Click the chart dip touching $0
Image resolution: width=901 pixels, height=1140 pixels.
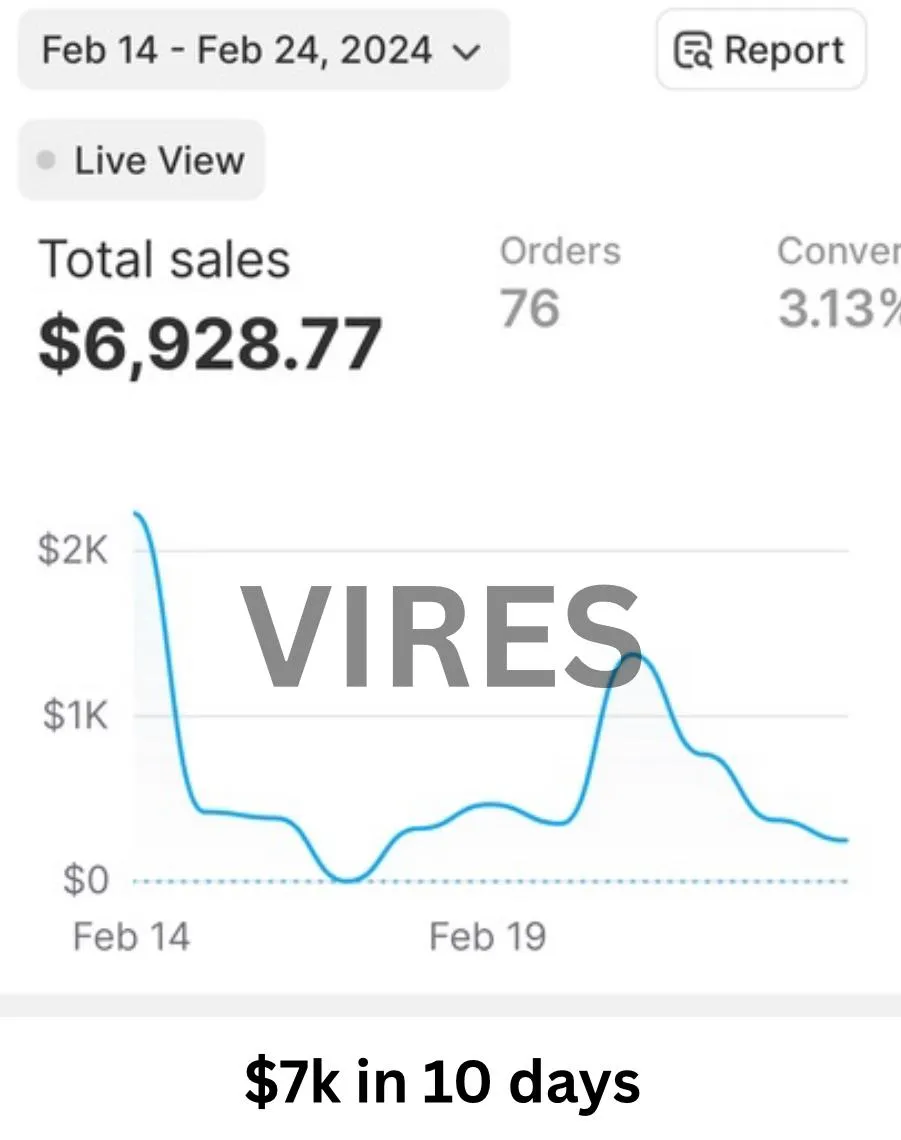click(x=349, y=880)
